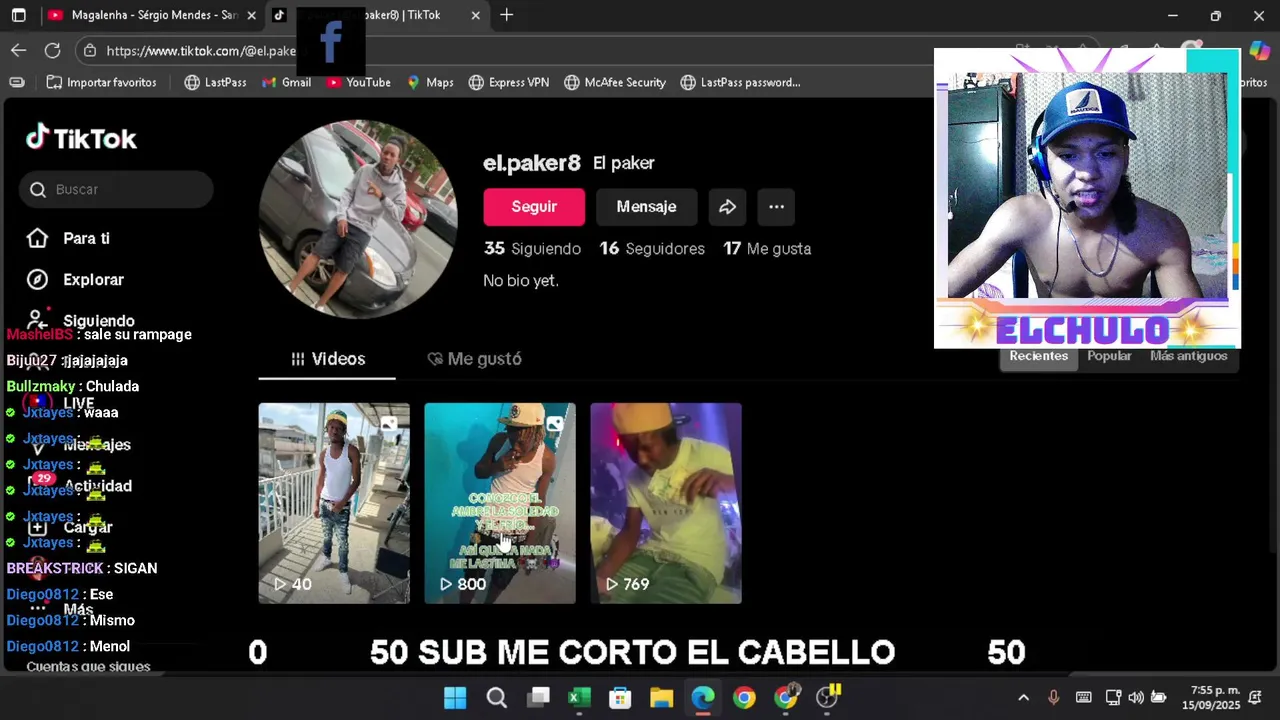Open LastPass bookmark

point(215,82)
